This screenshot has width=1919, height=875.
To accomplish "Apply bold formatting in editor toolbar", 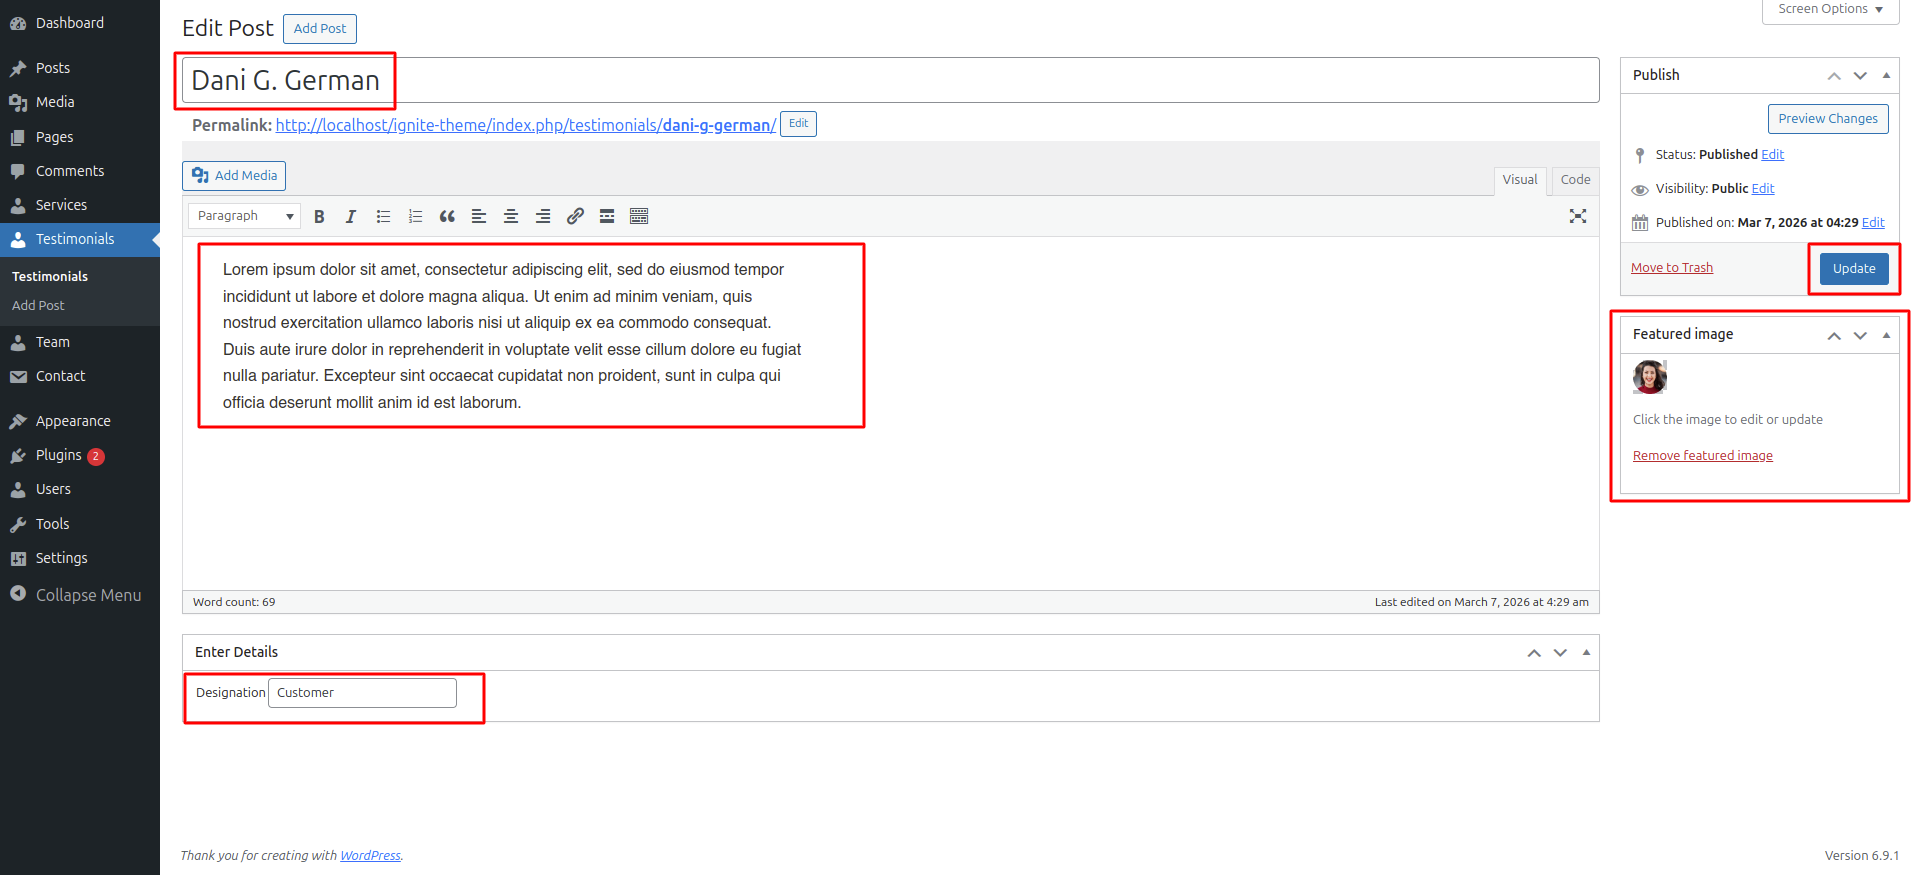I will click(319, 216).
